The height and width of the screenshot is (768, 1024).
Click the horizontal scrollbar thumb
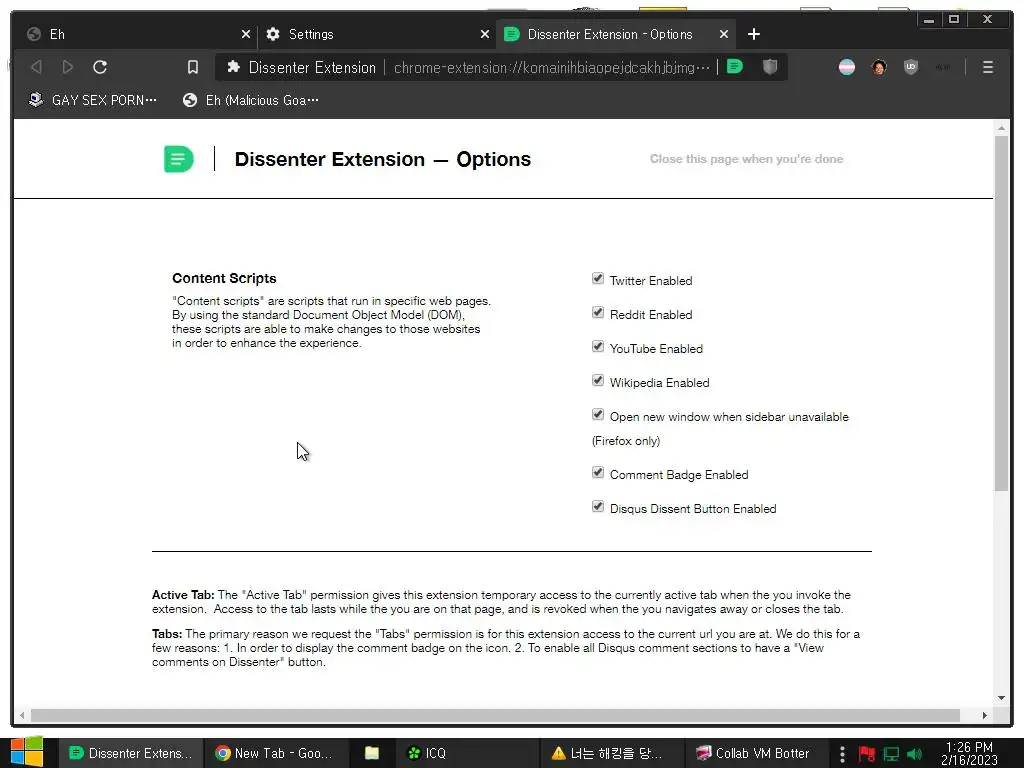click(x=495, y=716)
